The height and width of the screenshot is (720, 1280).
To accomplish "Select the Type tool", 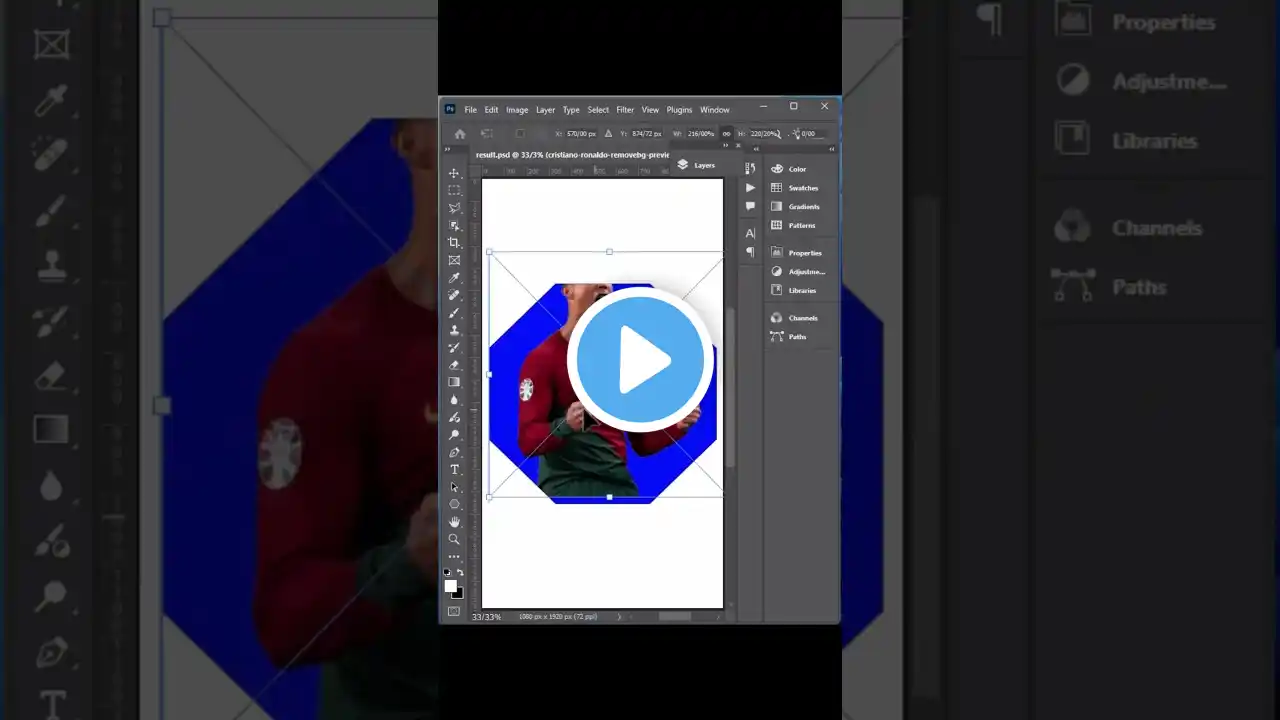I will click(454, 469).
